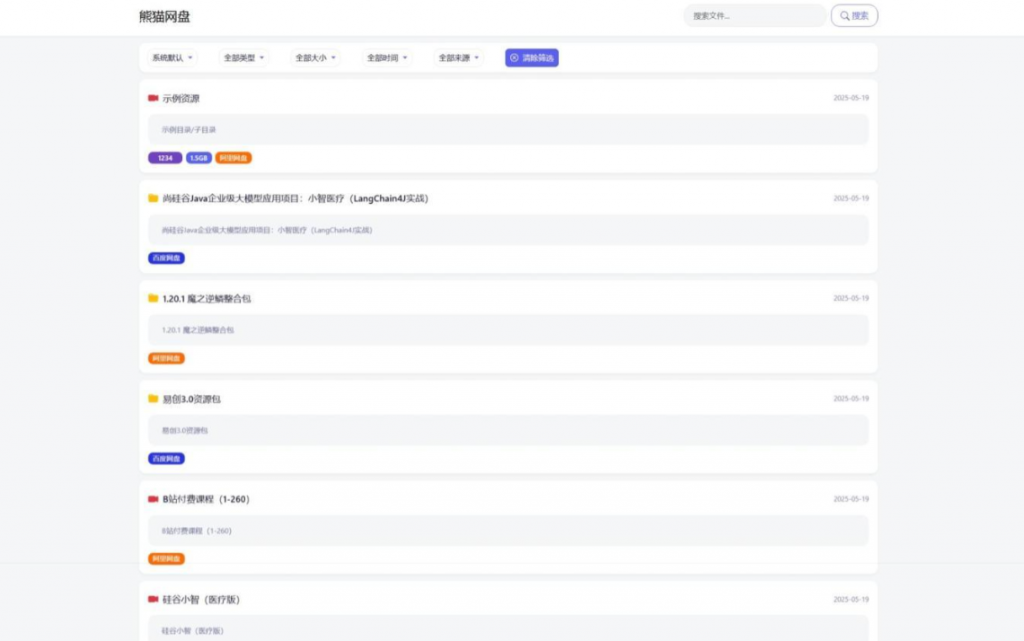
Task: Open the 系统默认 sort dropdown
Action: pyautogui.click(x=173, y=58)
